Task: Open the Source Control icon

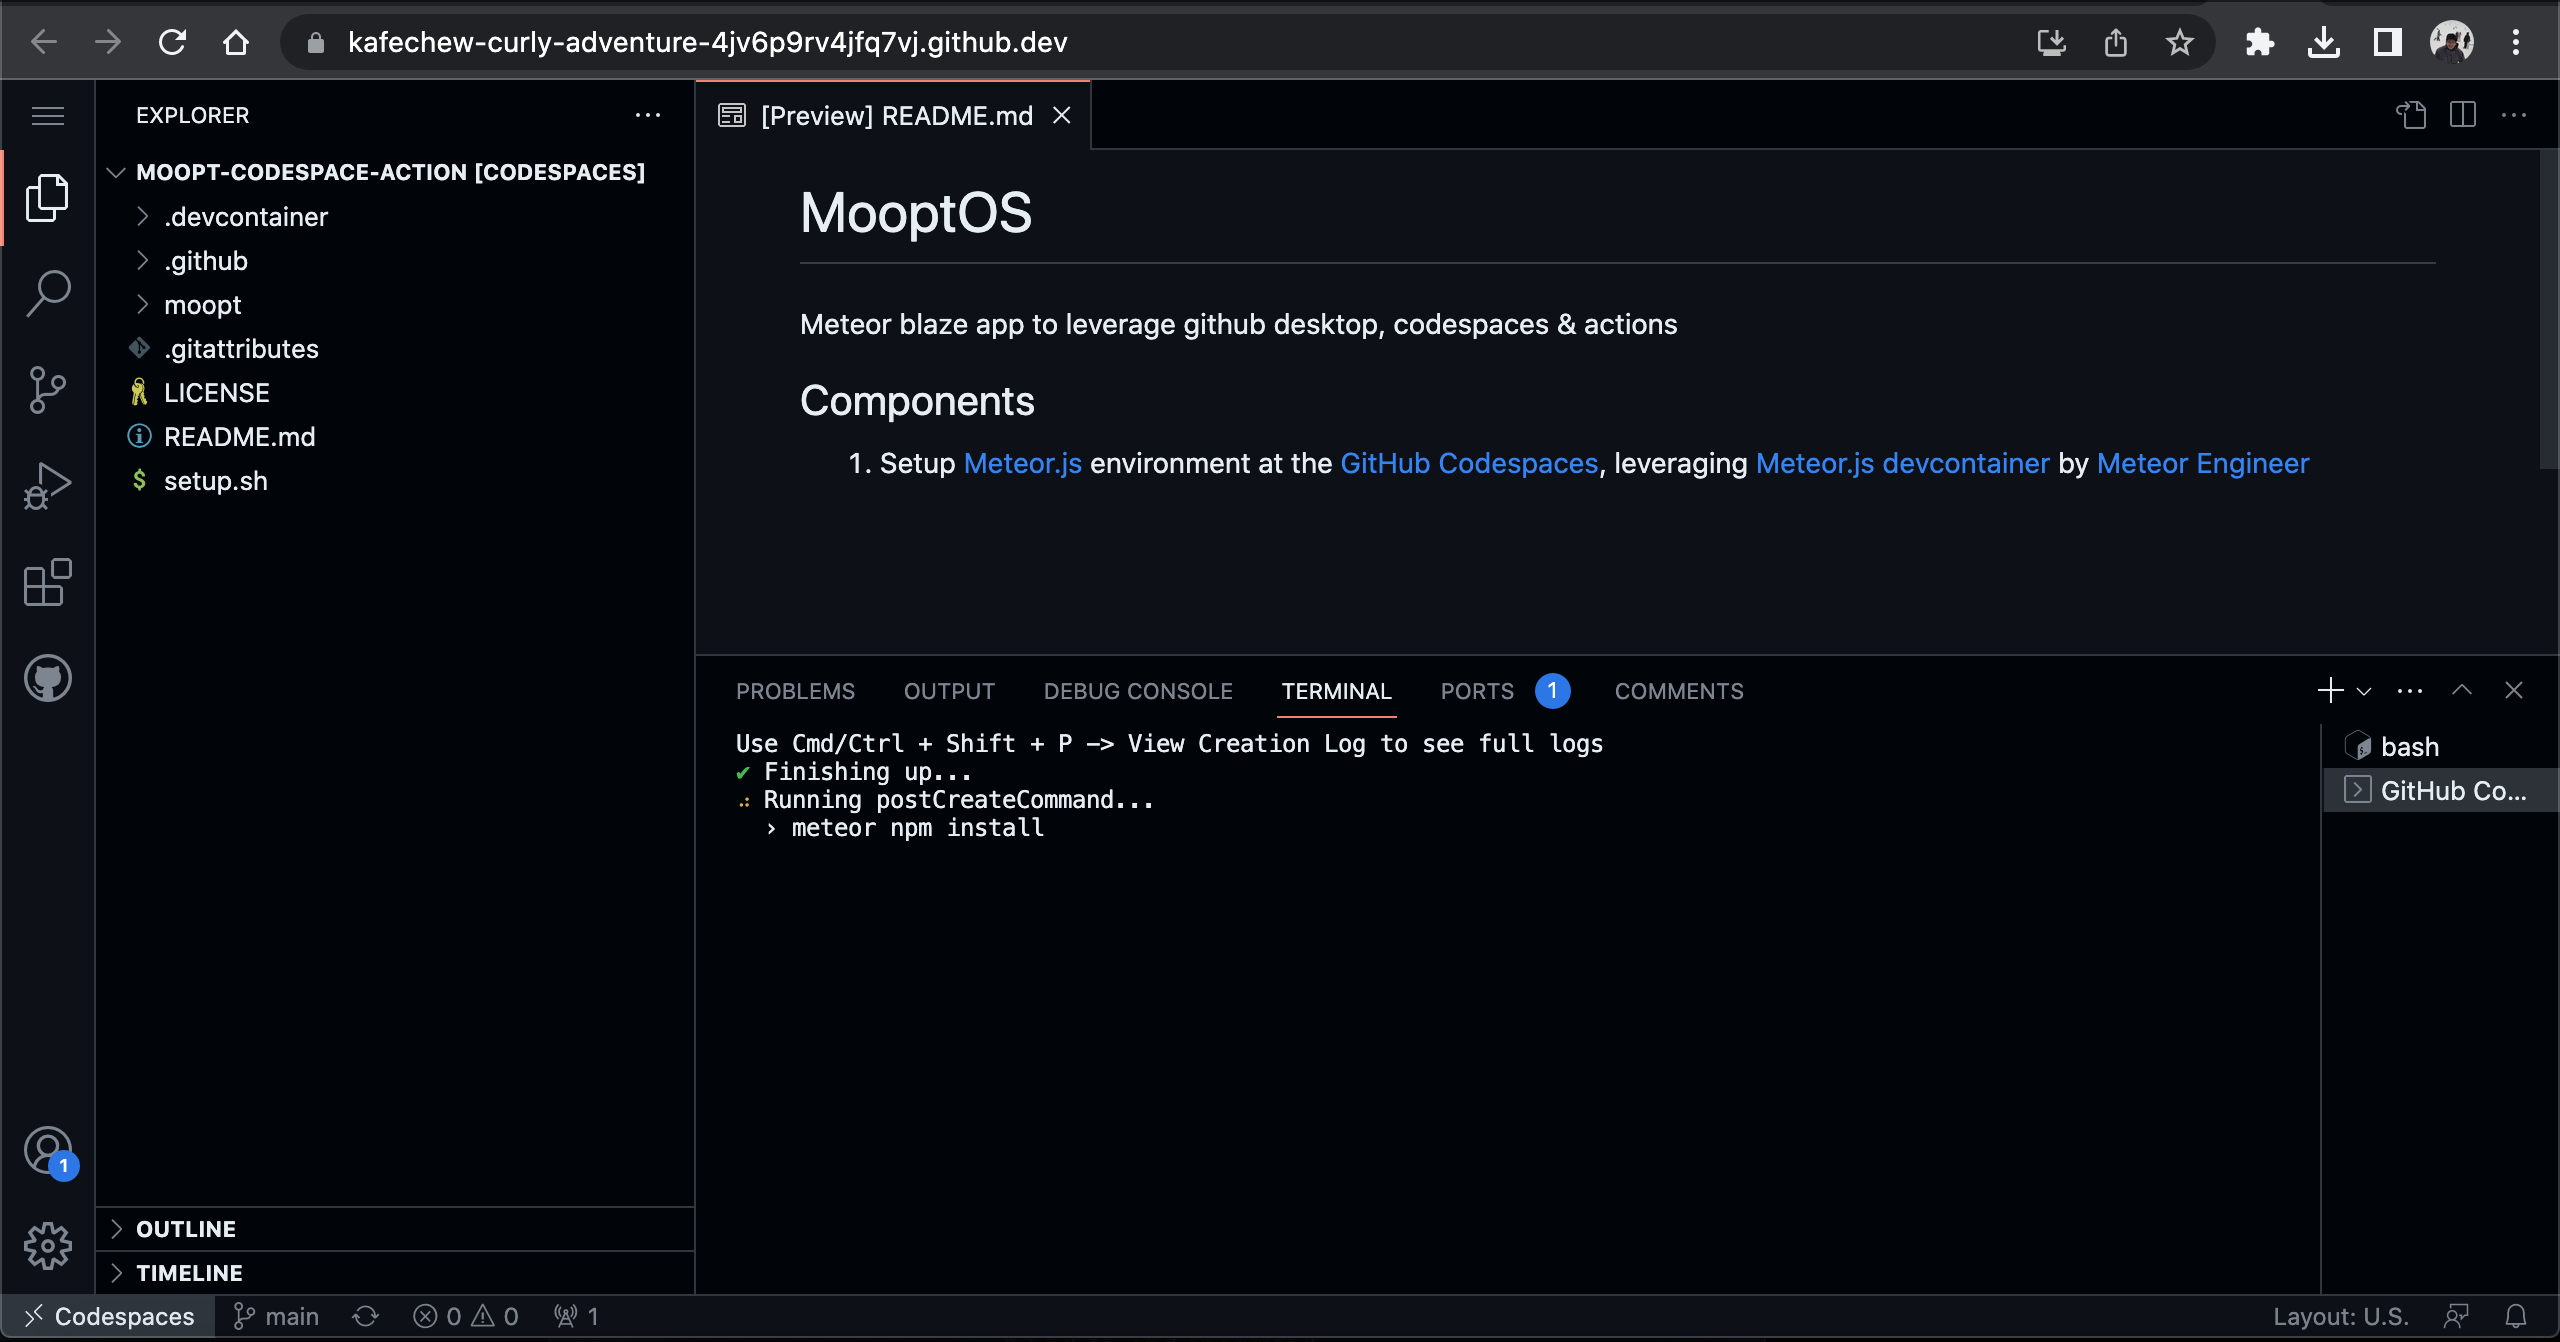Action: [46, 390]
